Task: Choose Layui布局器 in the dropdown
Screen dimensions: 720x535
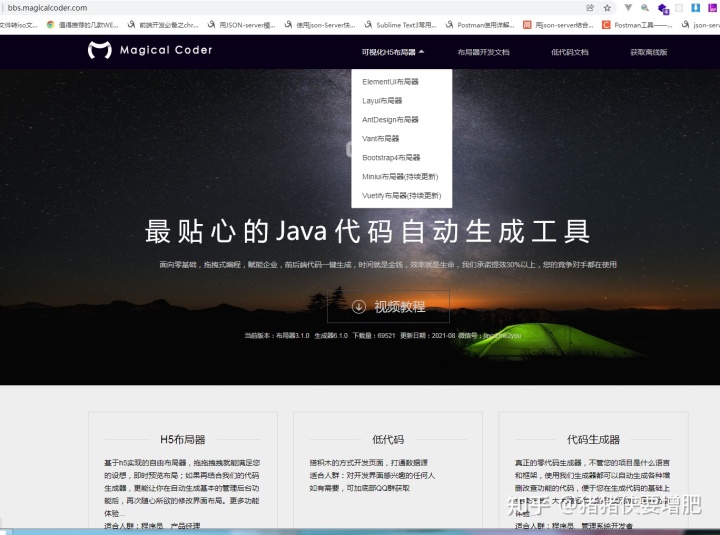Action: pos(382,101)
